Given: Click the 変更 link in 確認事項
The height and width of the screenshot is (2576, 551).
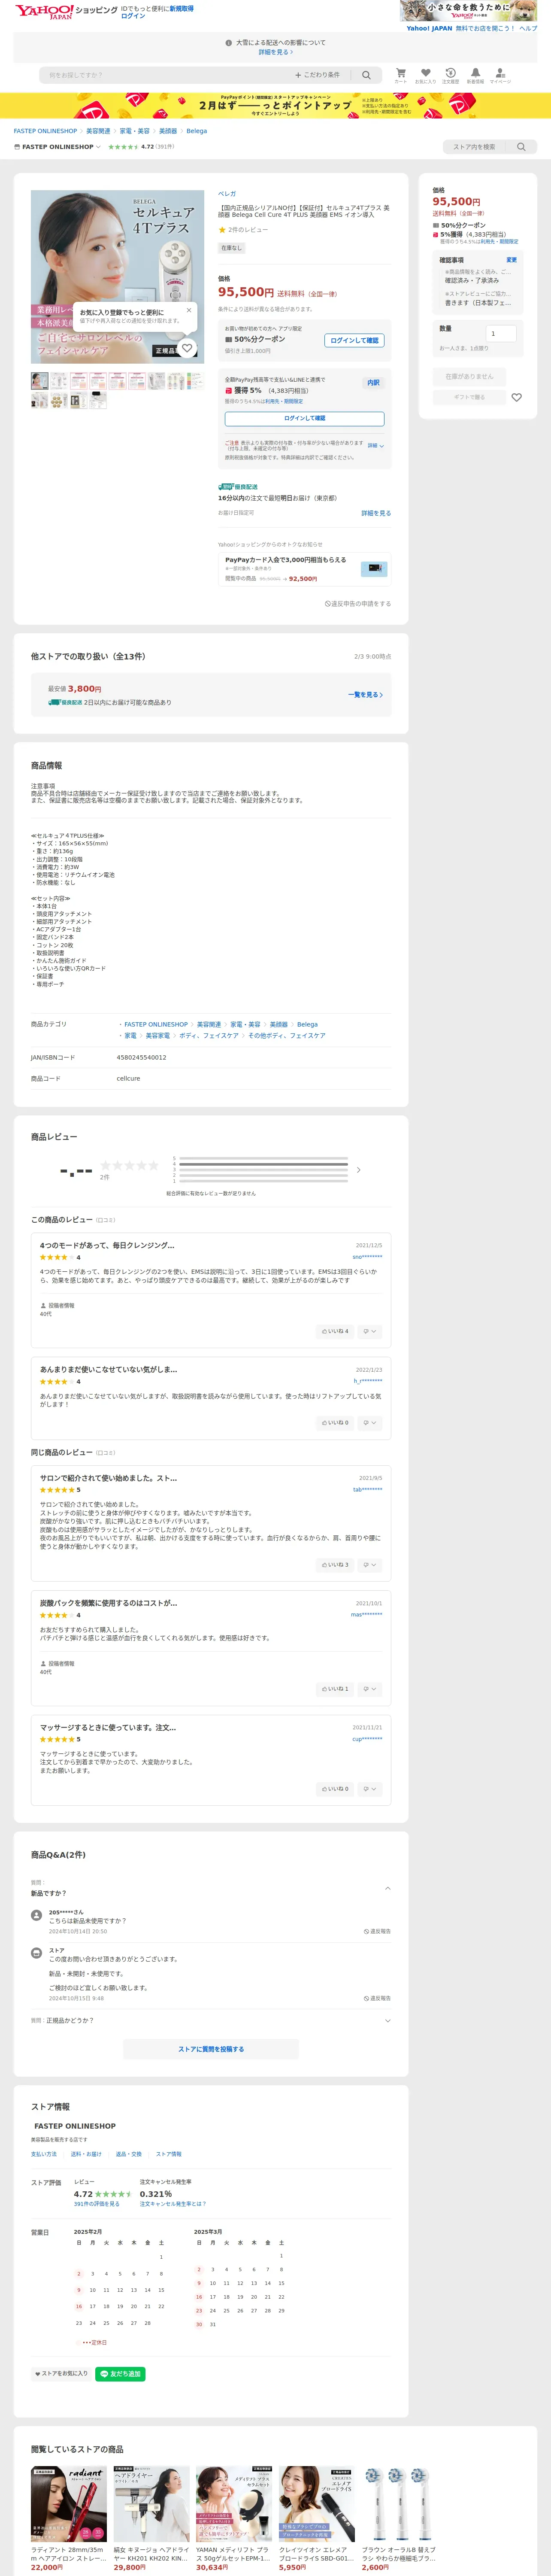Looking at the screenshot, I should coord(511,260).
